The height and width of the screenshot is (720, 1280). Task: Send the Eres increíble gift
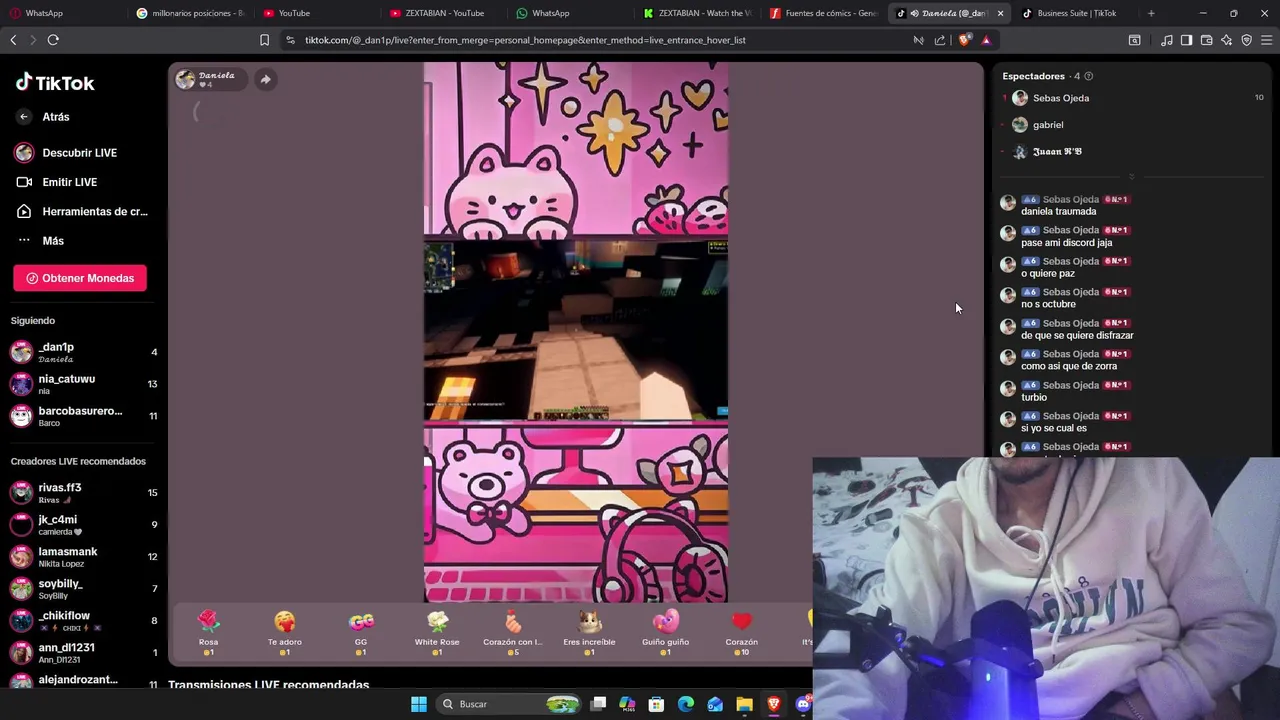pyautogui.click(x=589, y=632)
